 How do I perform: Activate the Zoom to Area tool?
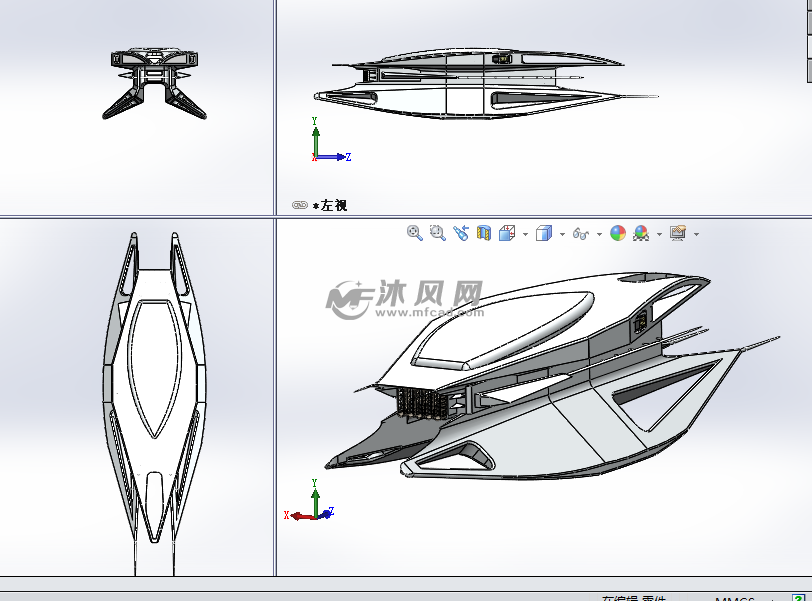tap(437, 233)
